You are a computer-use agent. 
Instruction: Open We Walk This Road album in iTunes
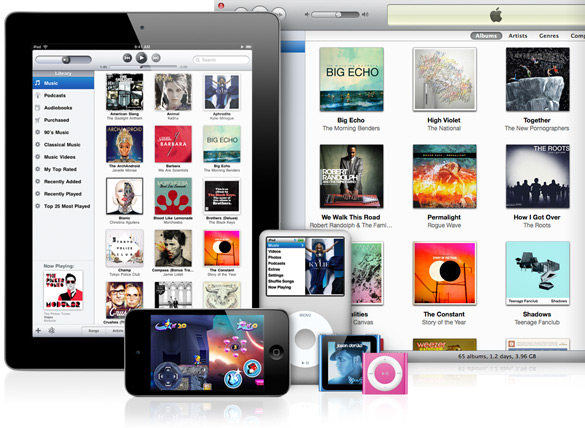point(351,176)
